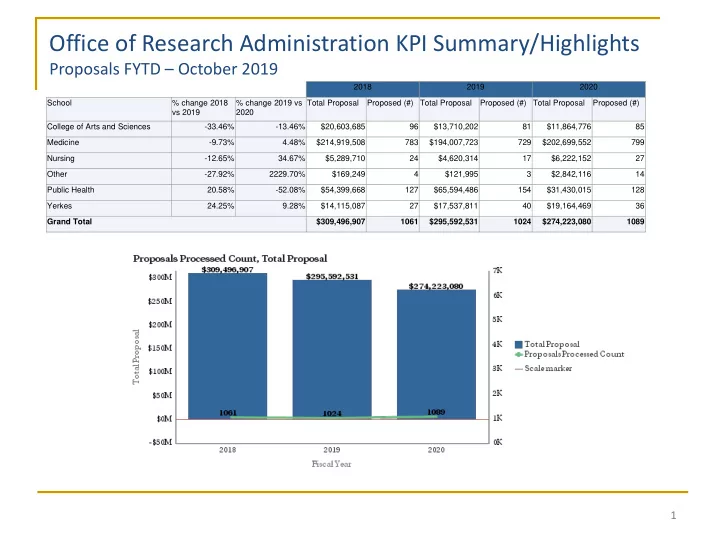This screenshot has width=720, height=540.
Task: Click the slide page number 1
Action: click(673, 515)
